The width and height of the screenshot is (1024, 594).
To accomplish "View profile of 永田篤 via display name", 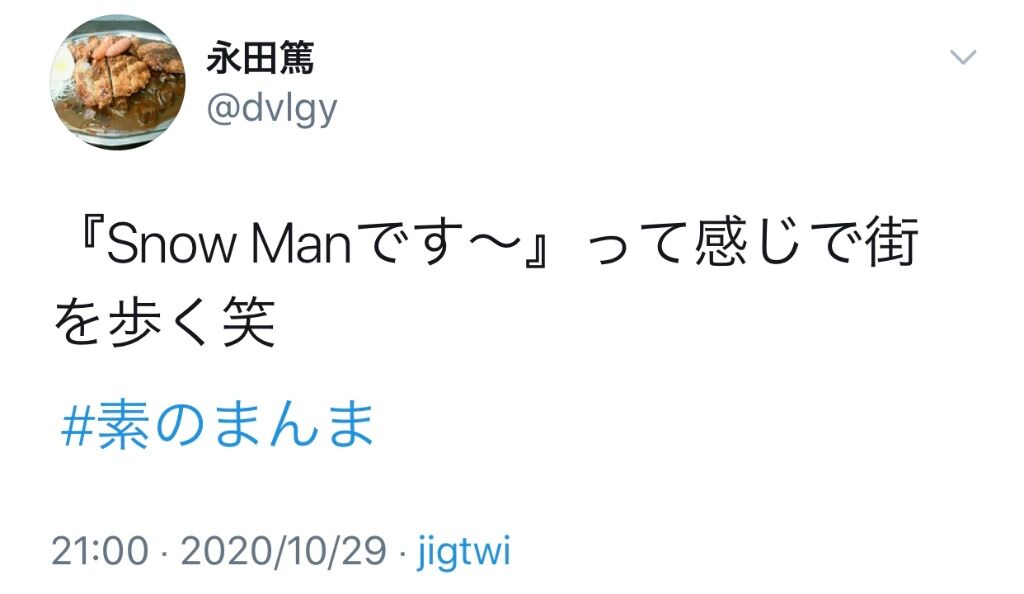I will [261, 57].
